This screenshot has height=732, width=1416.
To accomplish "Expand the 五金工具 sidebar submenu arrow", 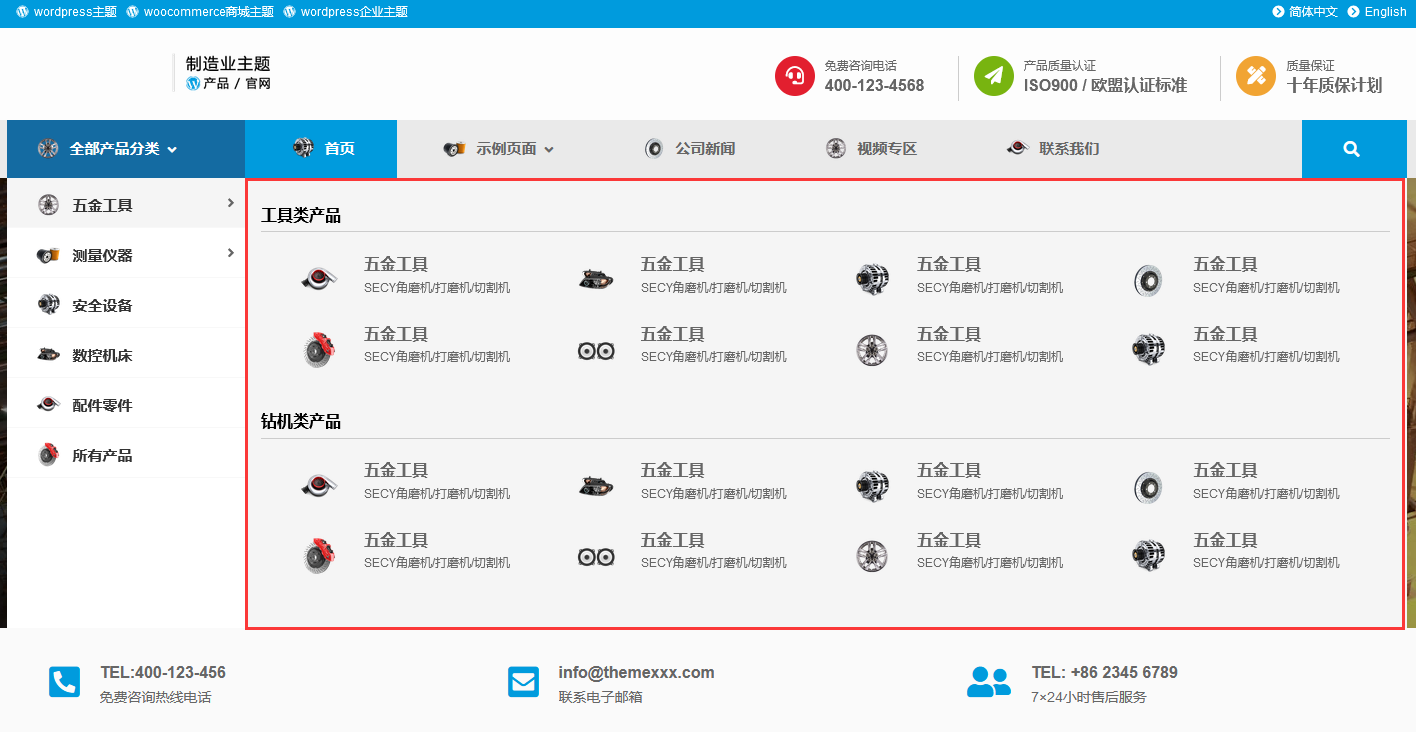I will pyautogui.click(x=231, y=203).
